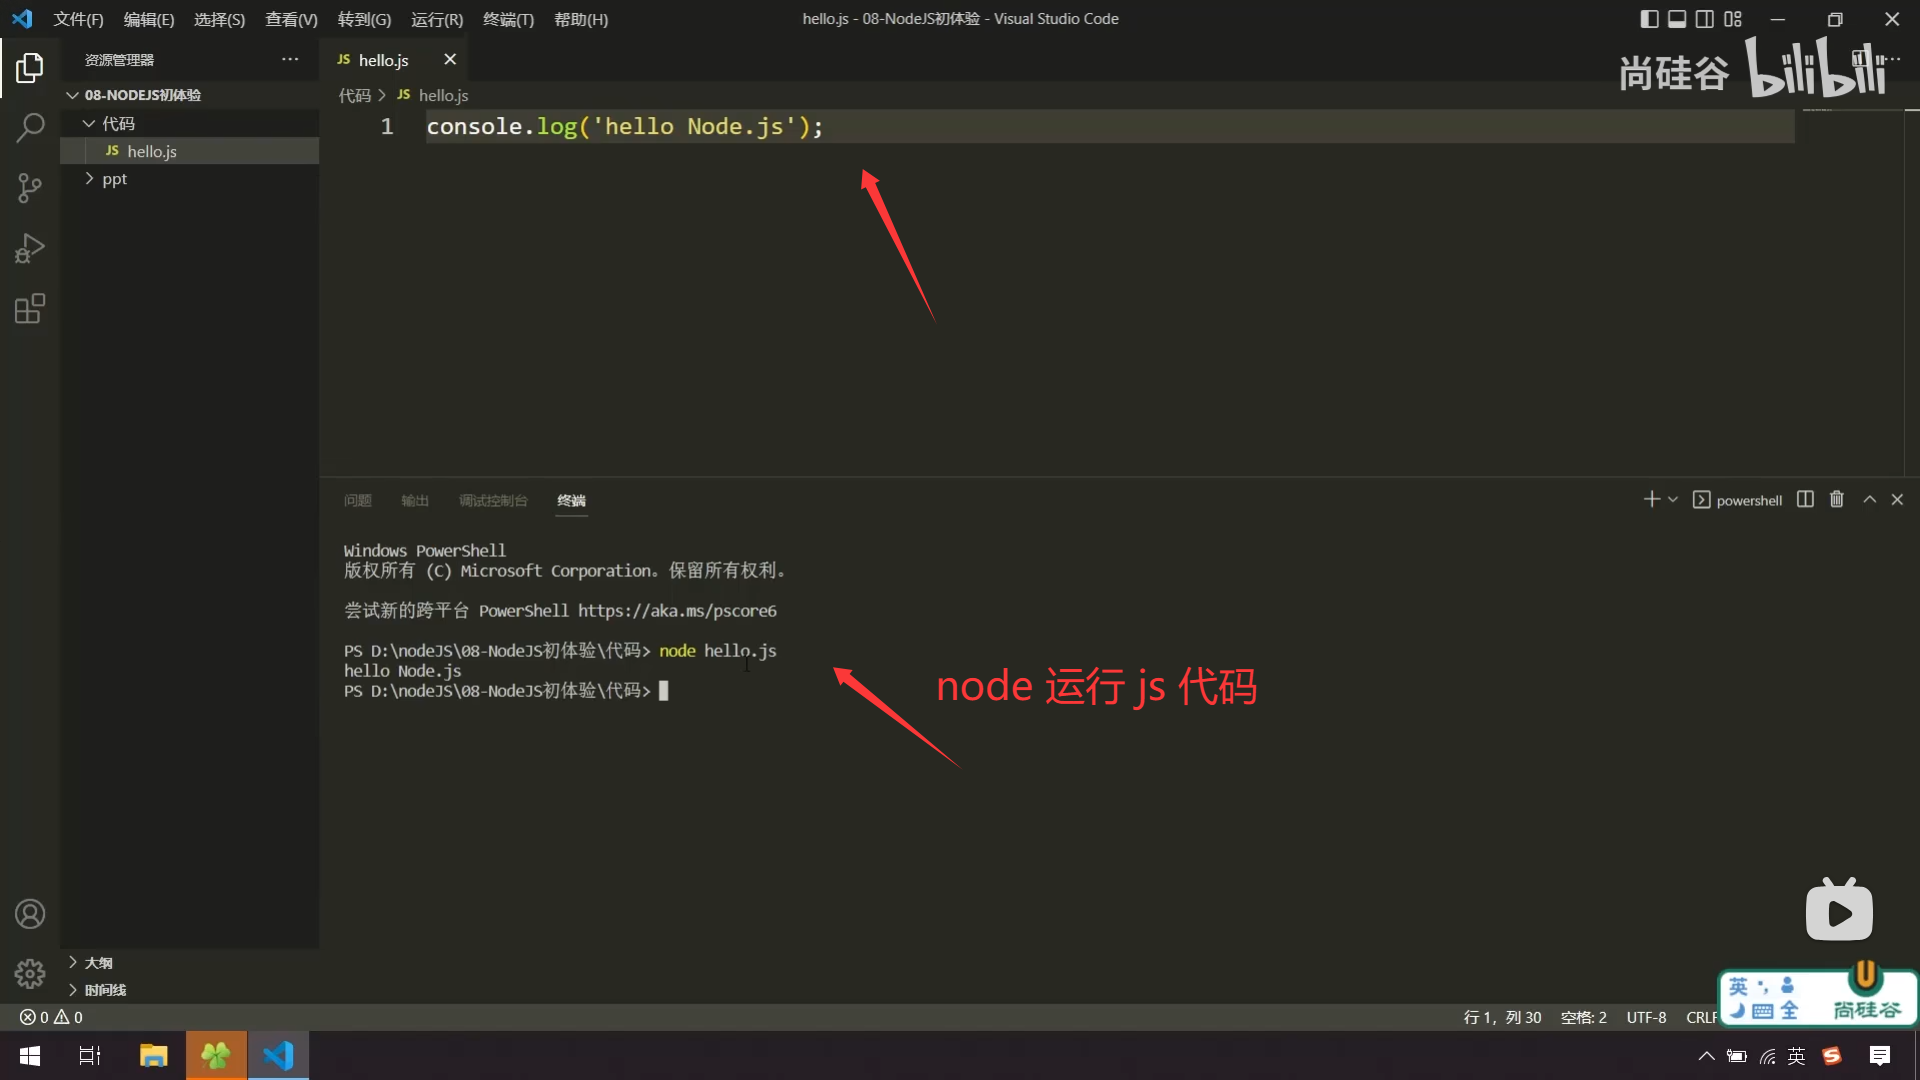
Task: Toggle the secondary sidebar layout button
Action: coord(1705,19)
